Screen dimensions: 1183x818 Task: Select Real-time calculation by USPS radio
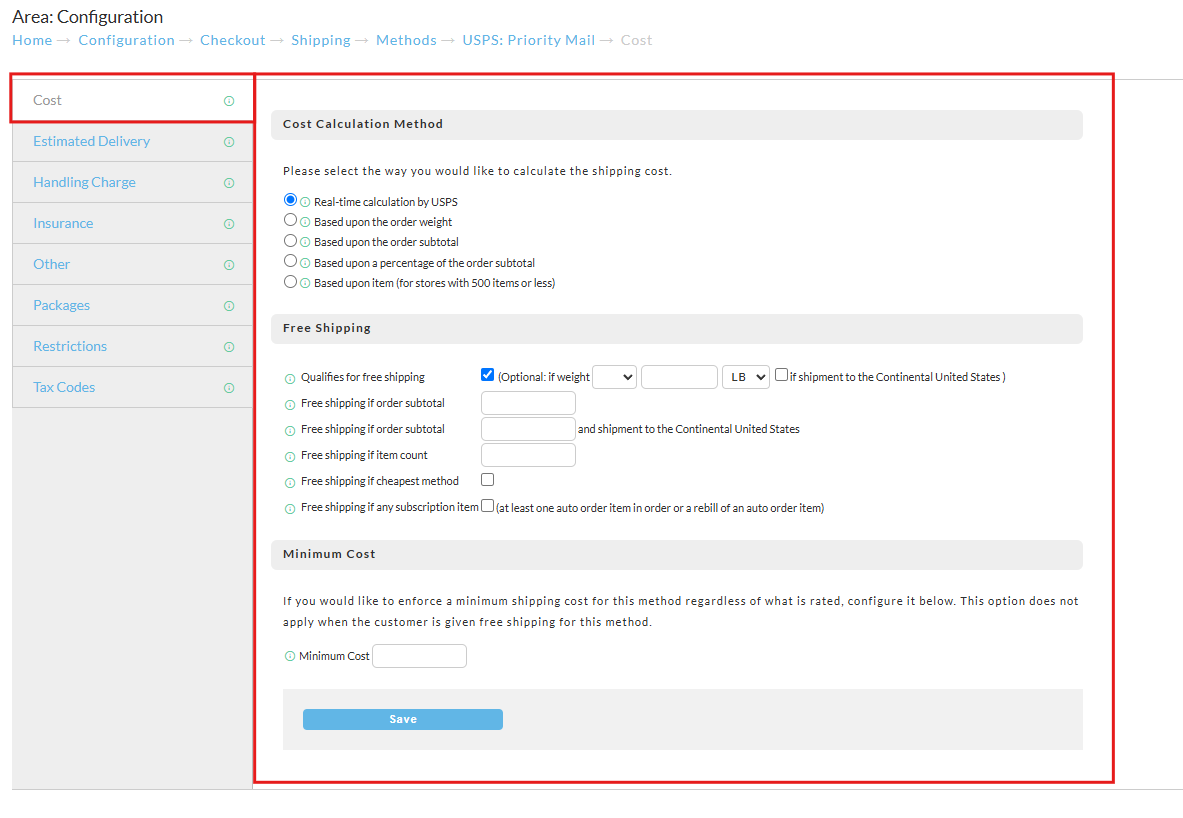pos(290,200)
